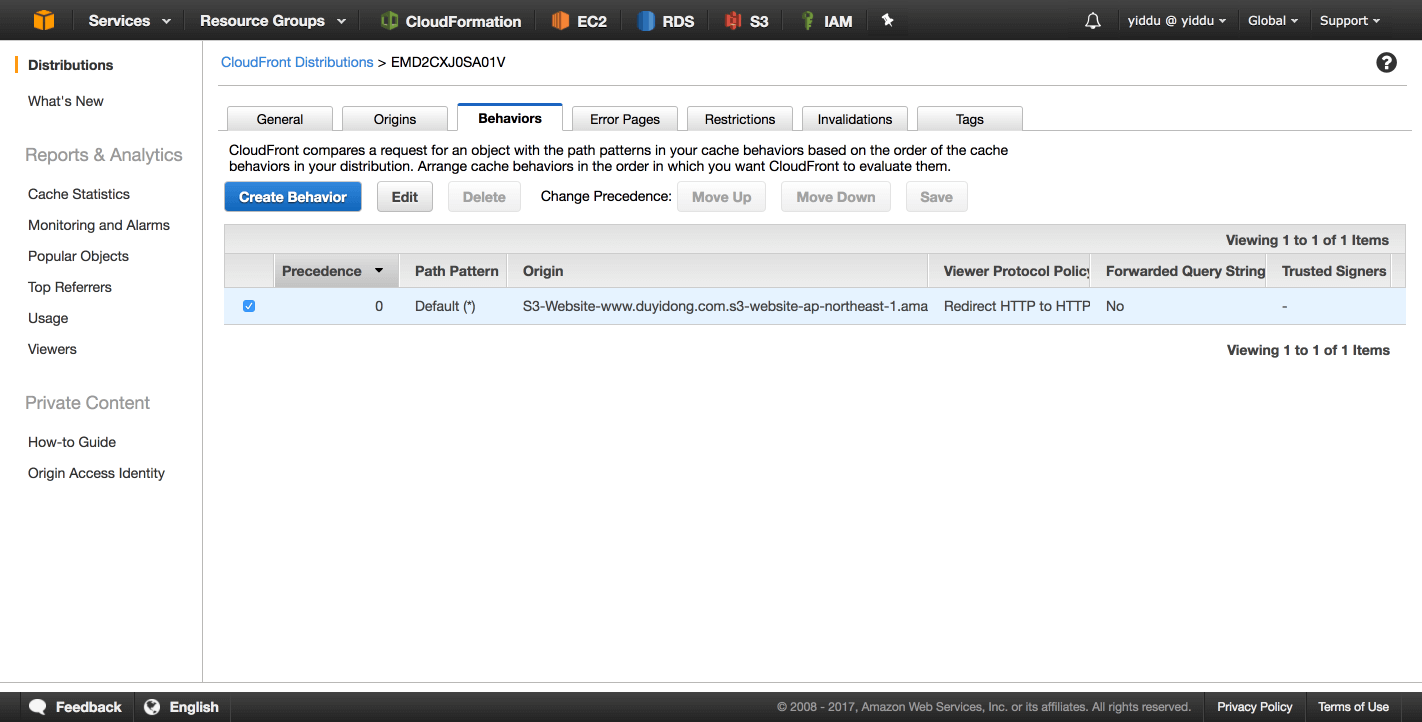Screen dimensions: 1422x722
Task: Open Top Referrers report
Action: click(70, 287)
